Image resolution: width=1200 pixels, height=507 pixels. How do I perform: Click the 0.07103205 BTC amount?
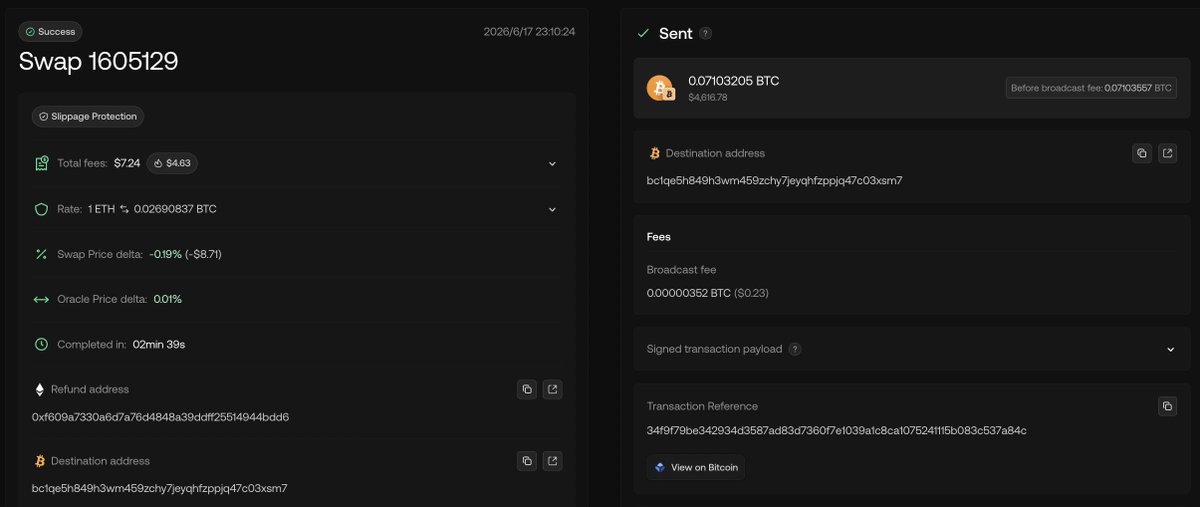pos(734,81)
